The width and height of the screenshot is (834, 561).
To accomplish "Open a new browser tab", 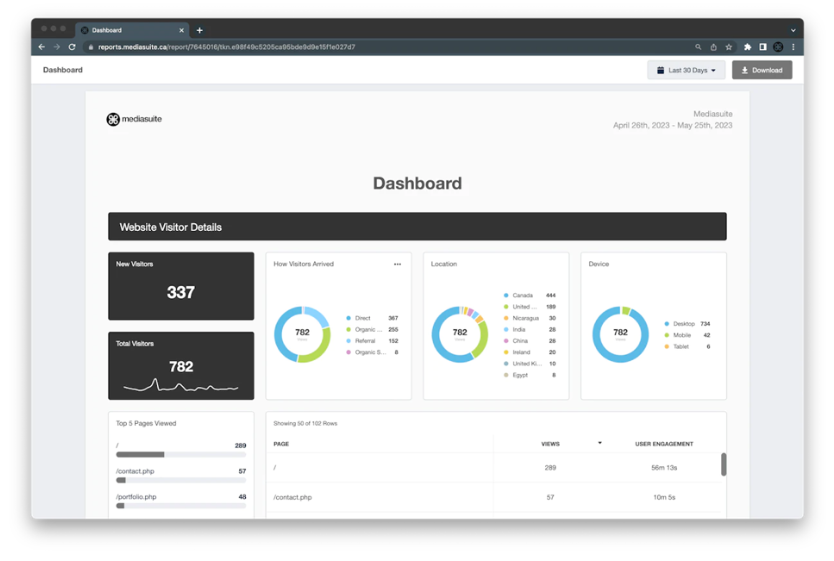I will [199, 30].
